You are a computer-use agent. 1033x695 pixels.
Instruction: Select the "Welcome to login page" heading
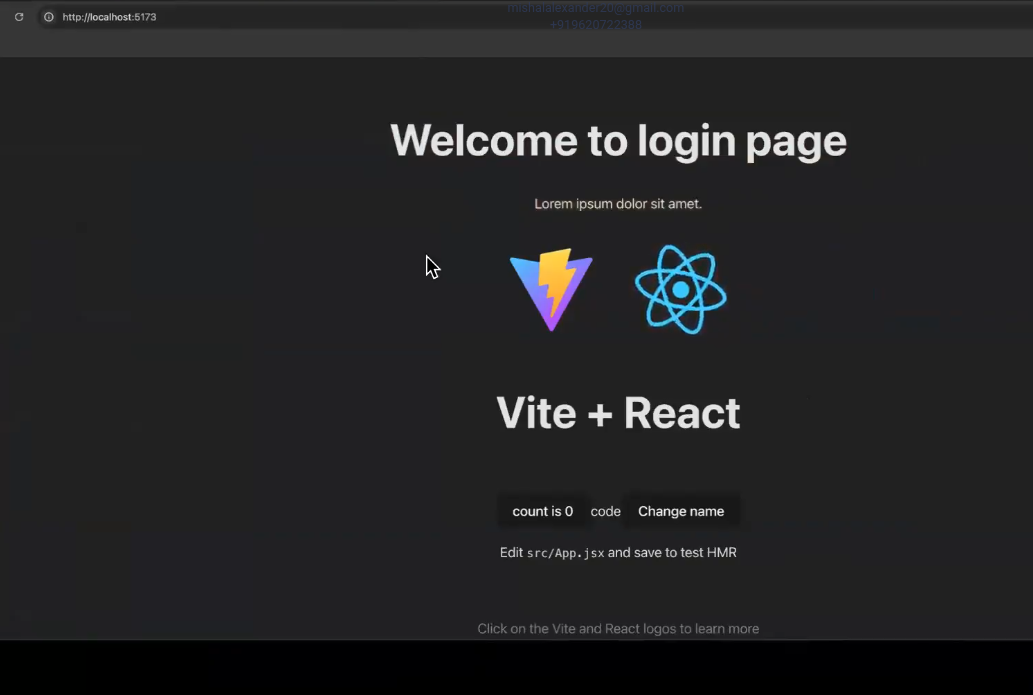(618, 141)
